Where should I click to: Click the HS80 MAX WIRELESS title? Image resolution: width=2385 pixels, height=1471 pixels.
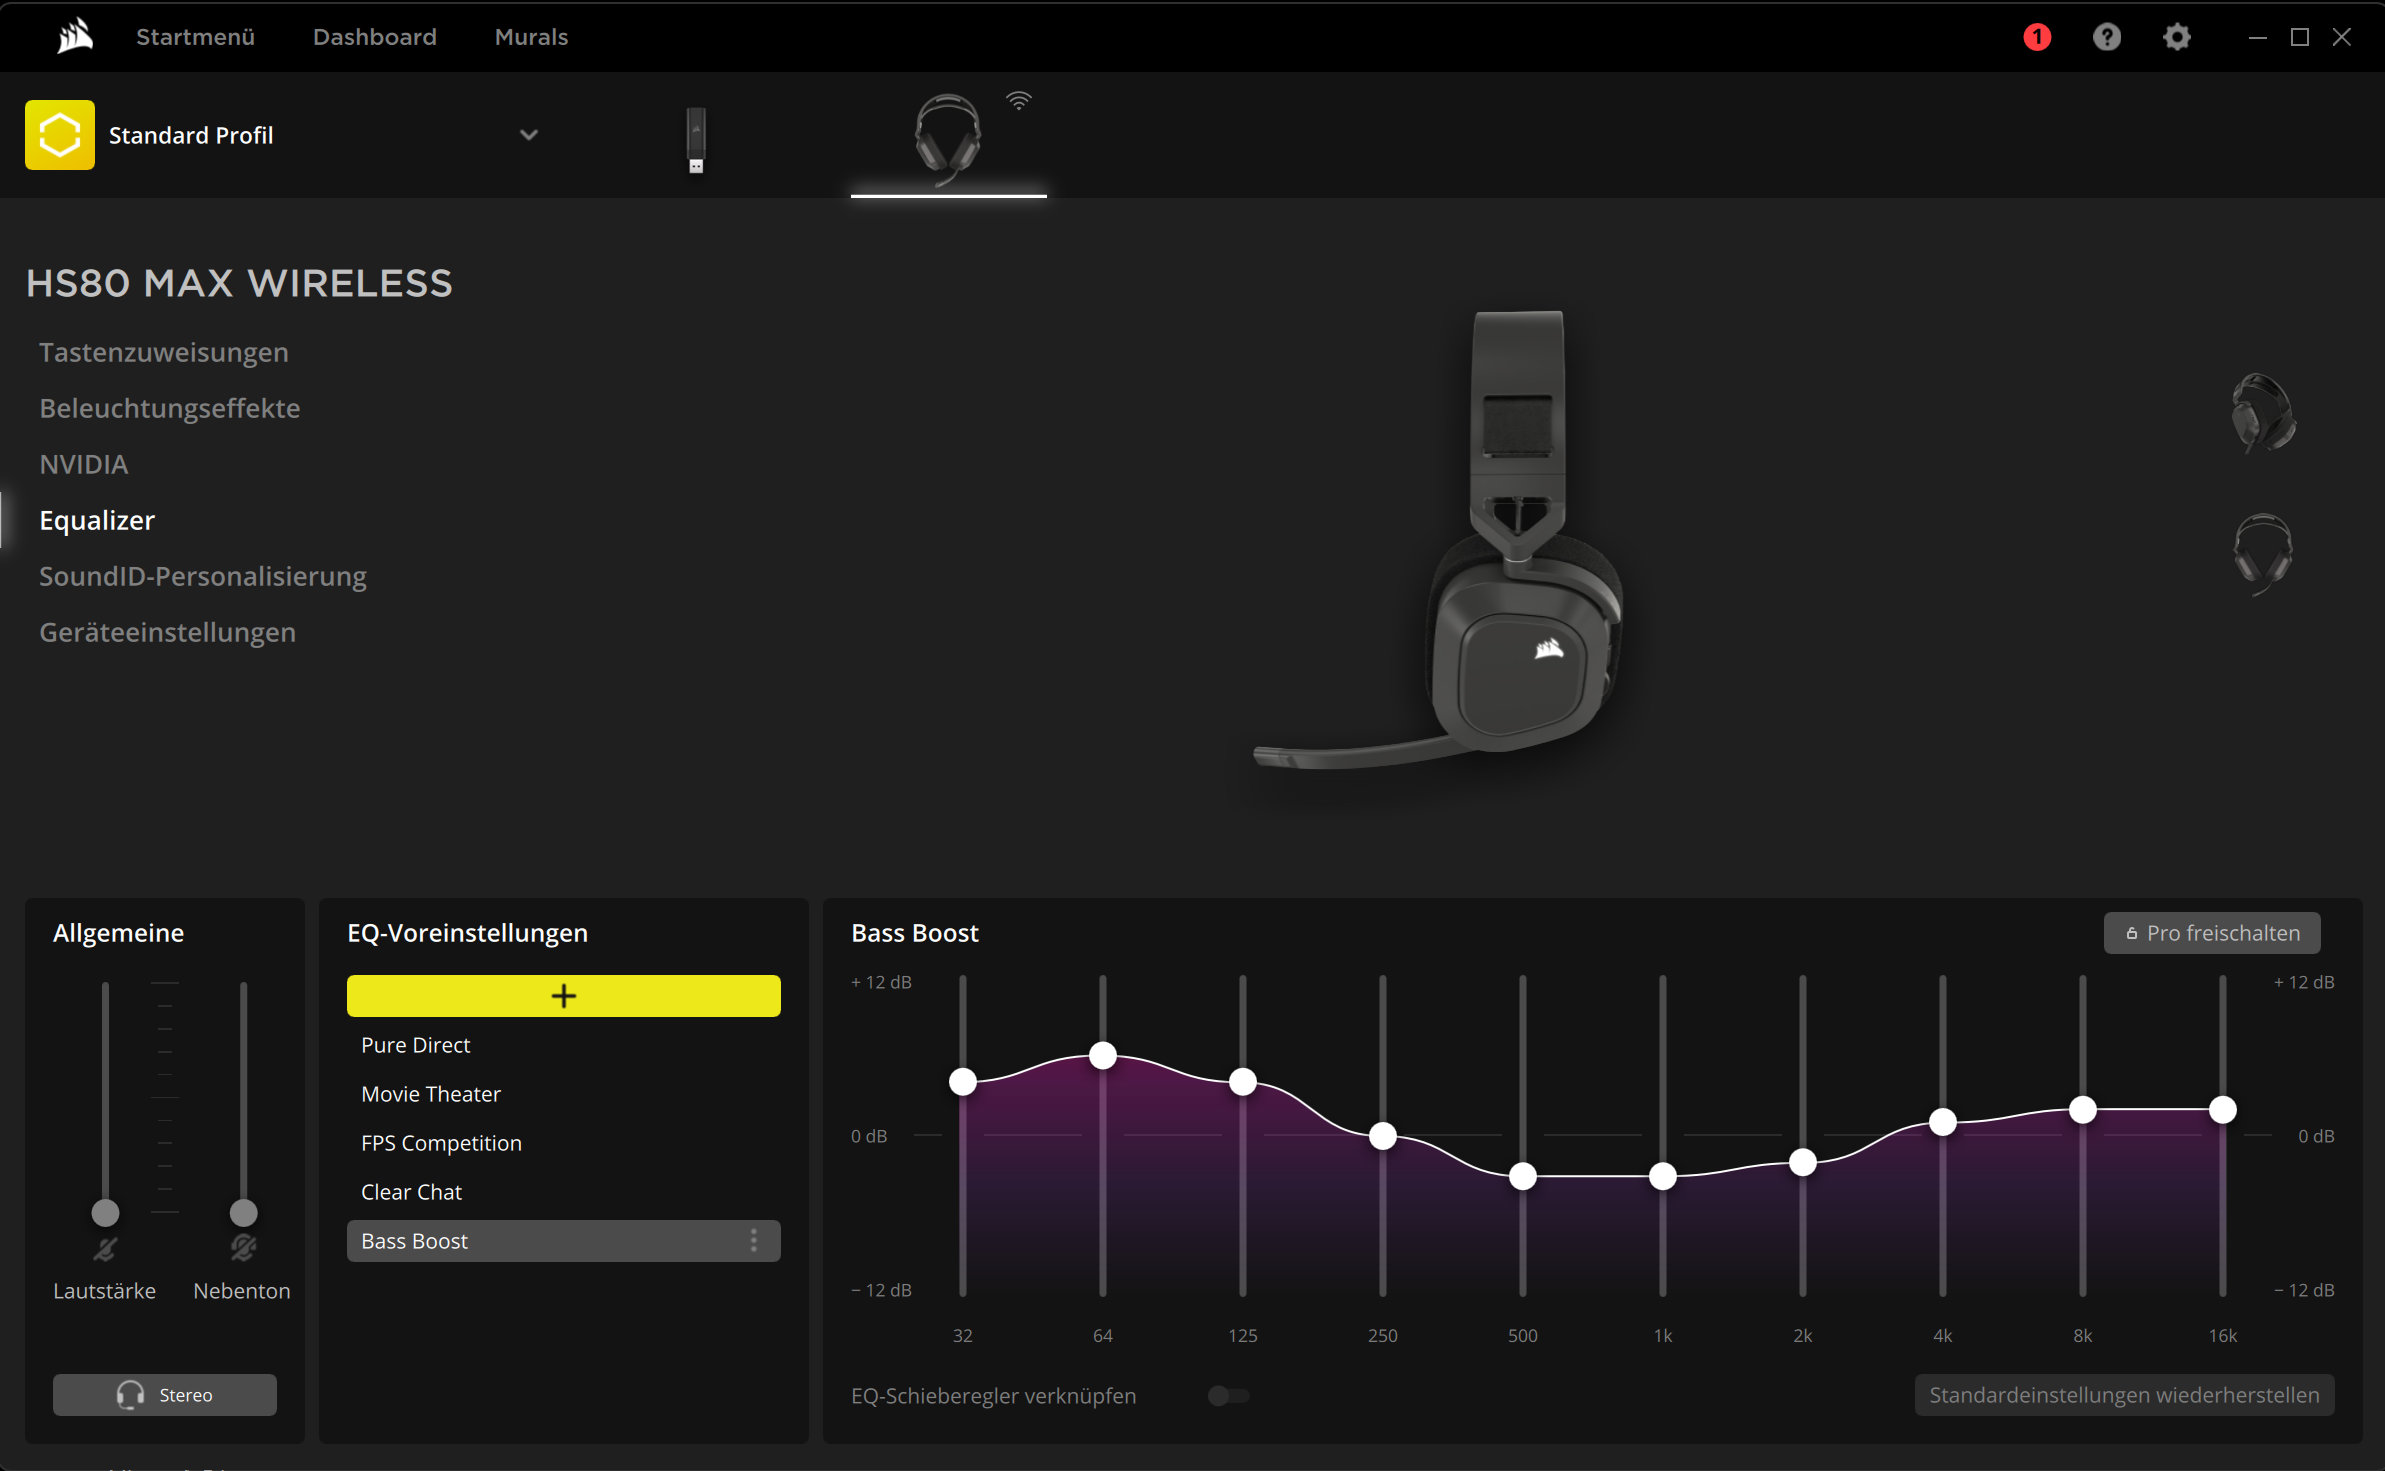240,283
